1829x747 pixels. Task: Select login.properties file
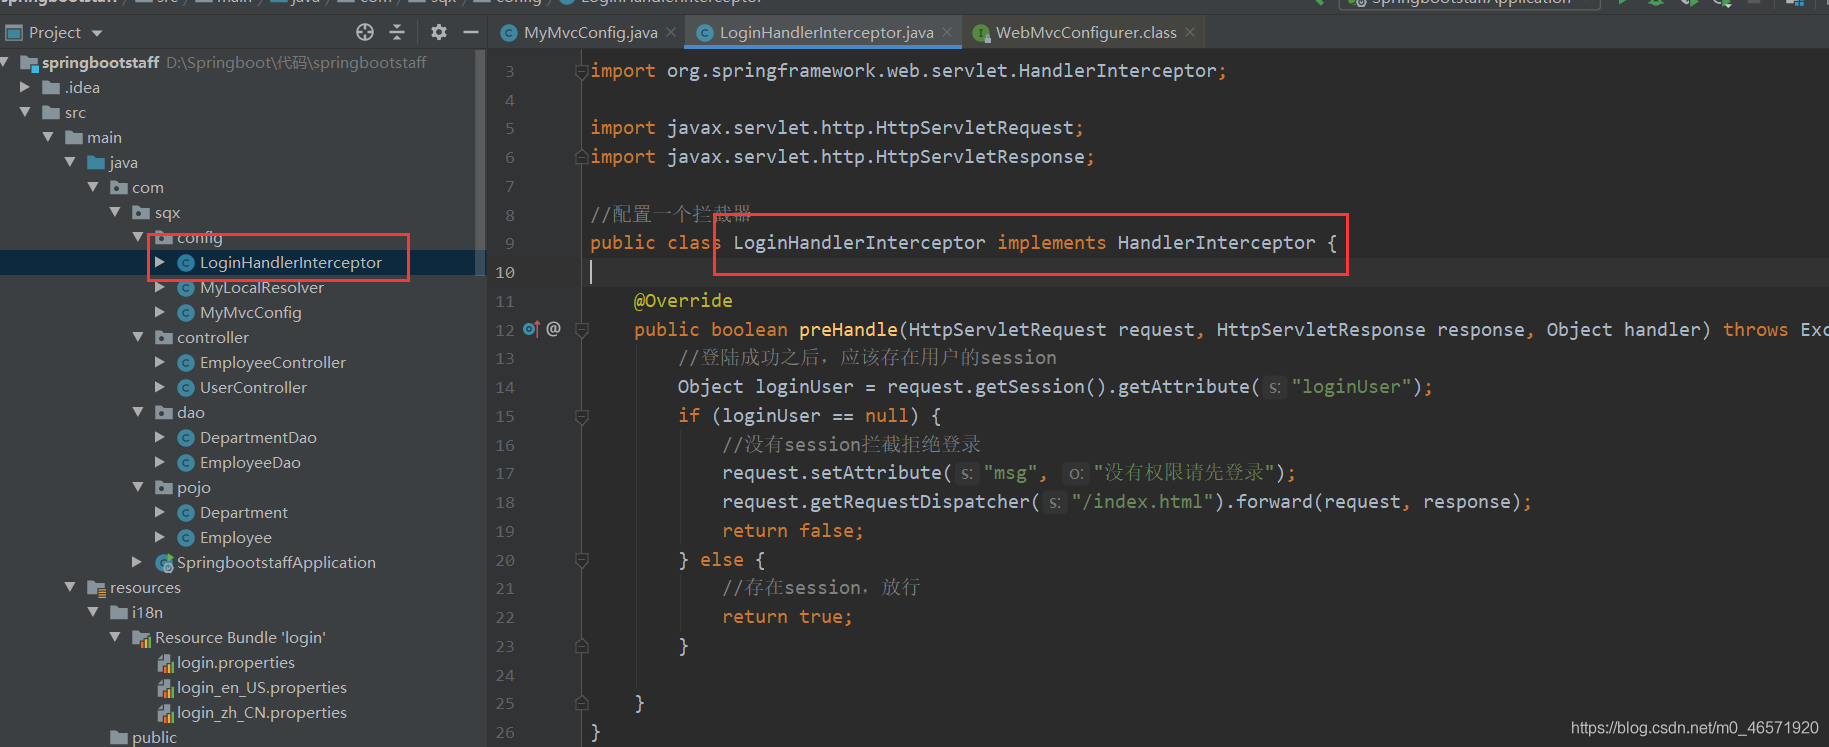236,663
